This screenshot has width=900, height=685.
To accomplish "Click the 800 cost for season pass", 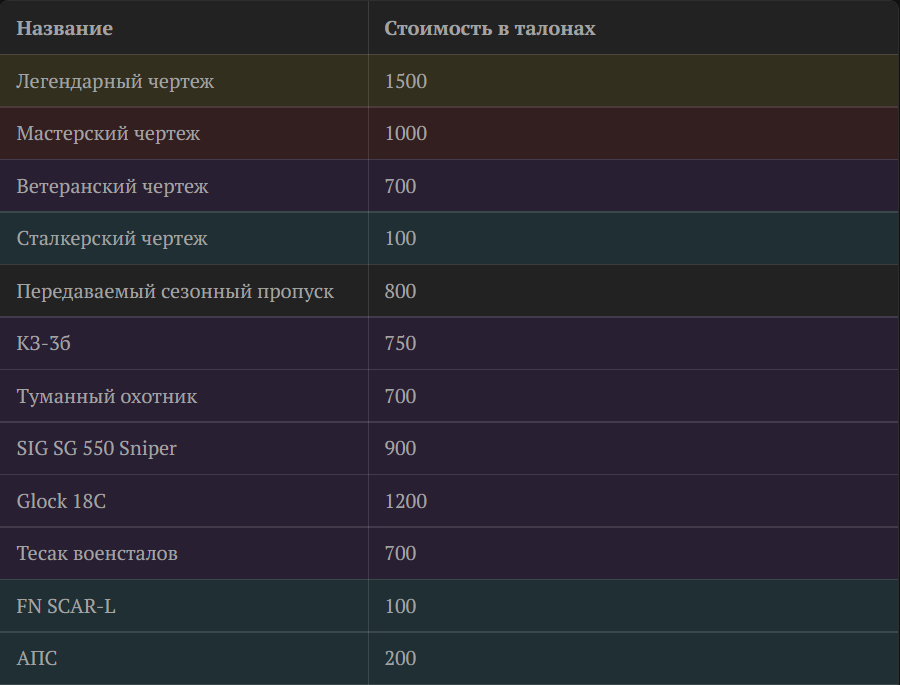I will tap(400, 291).
